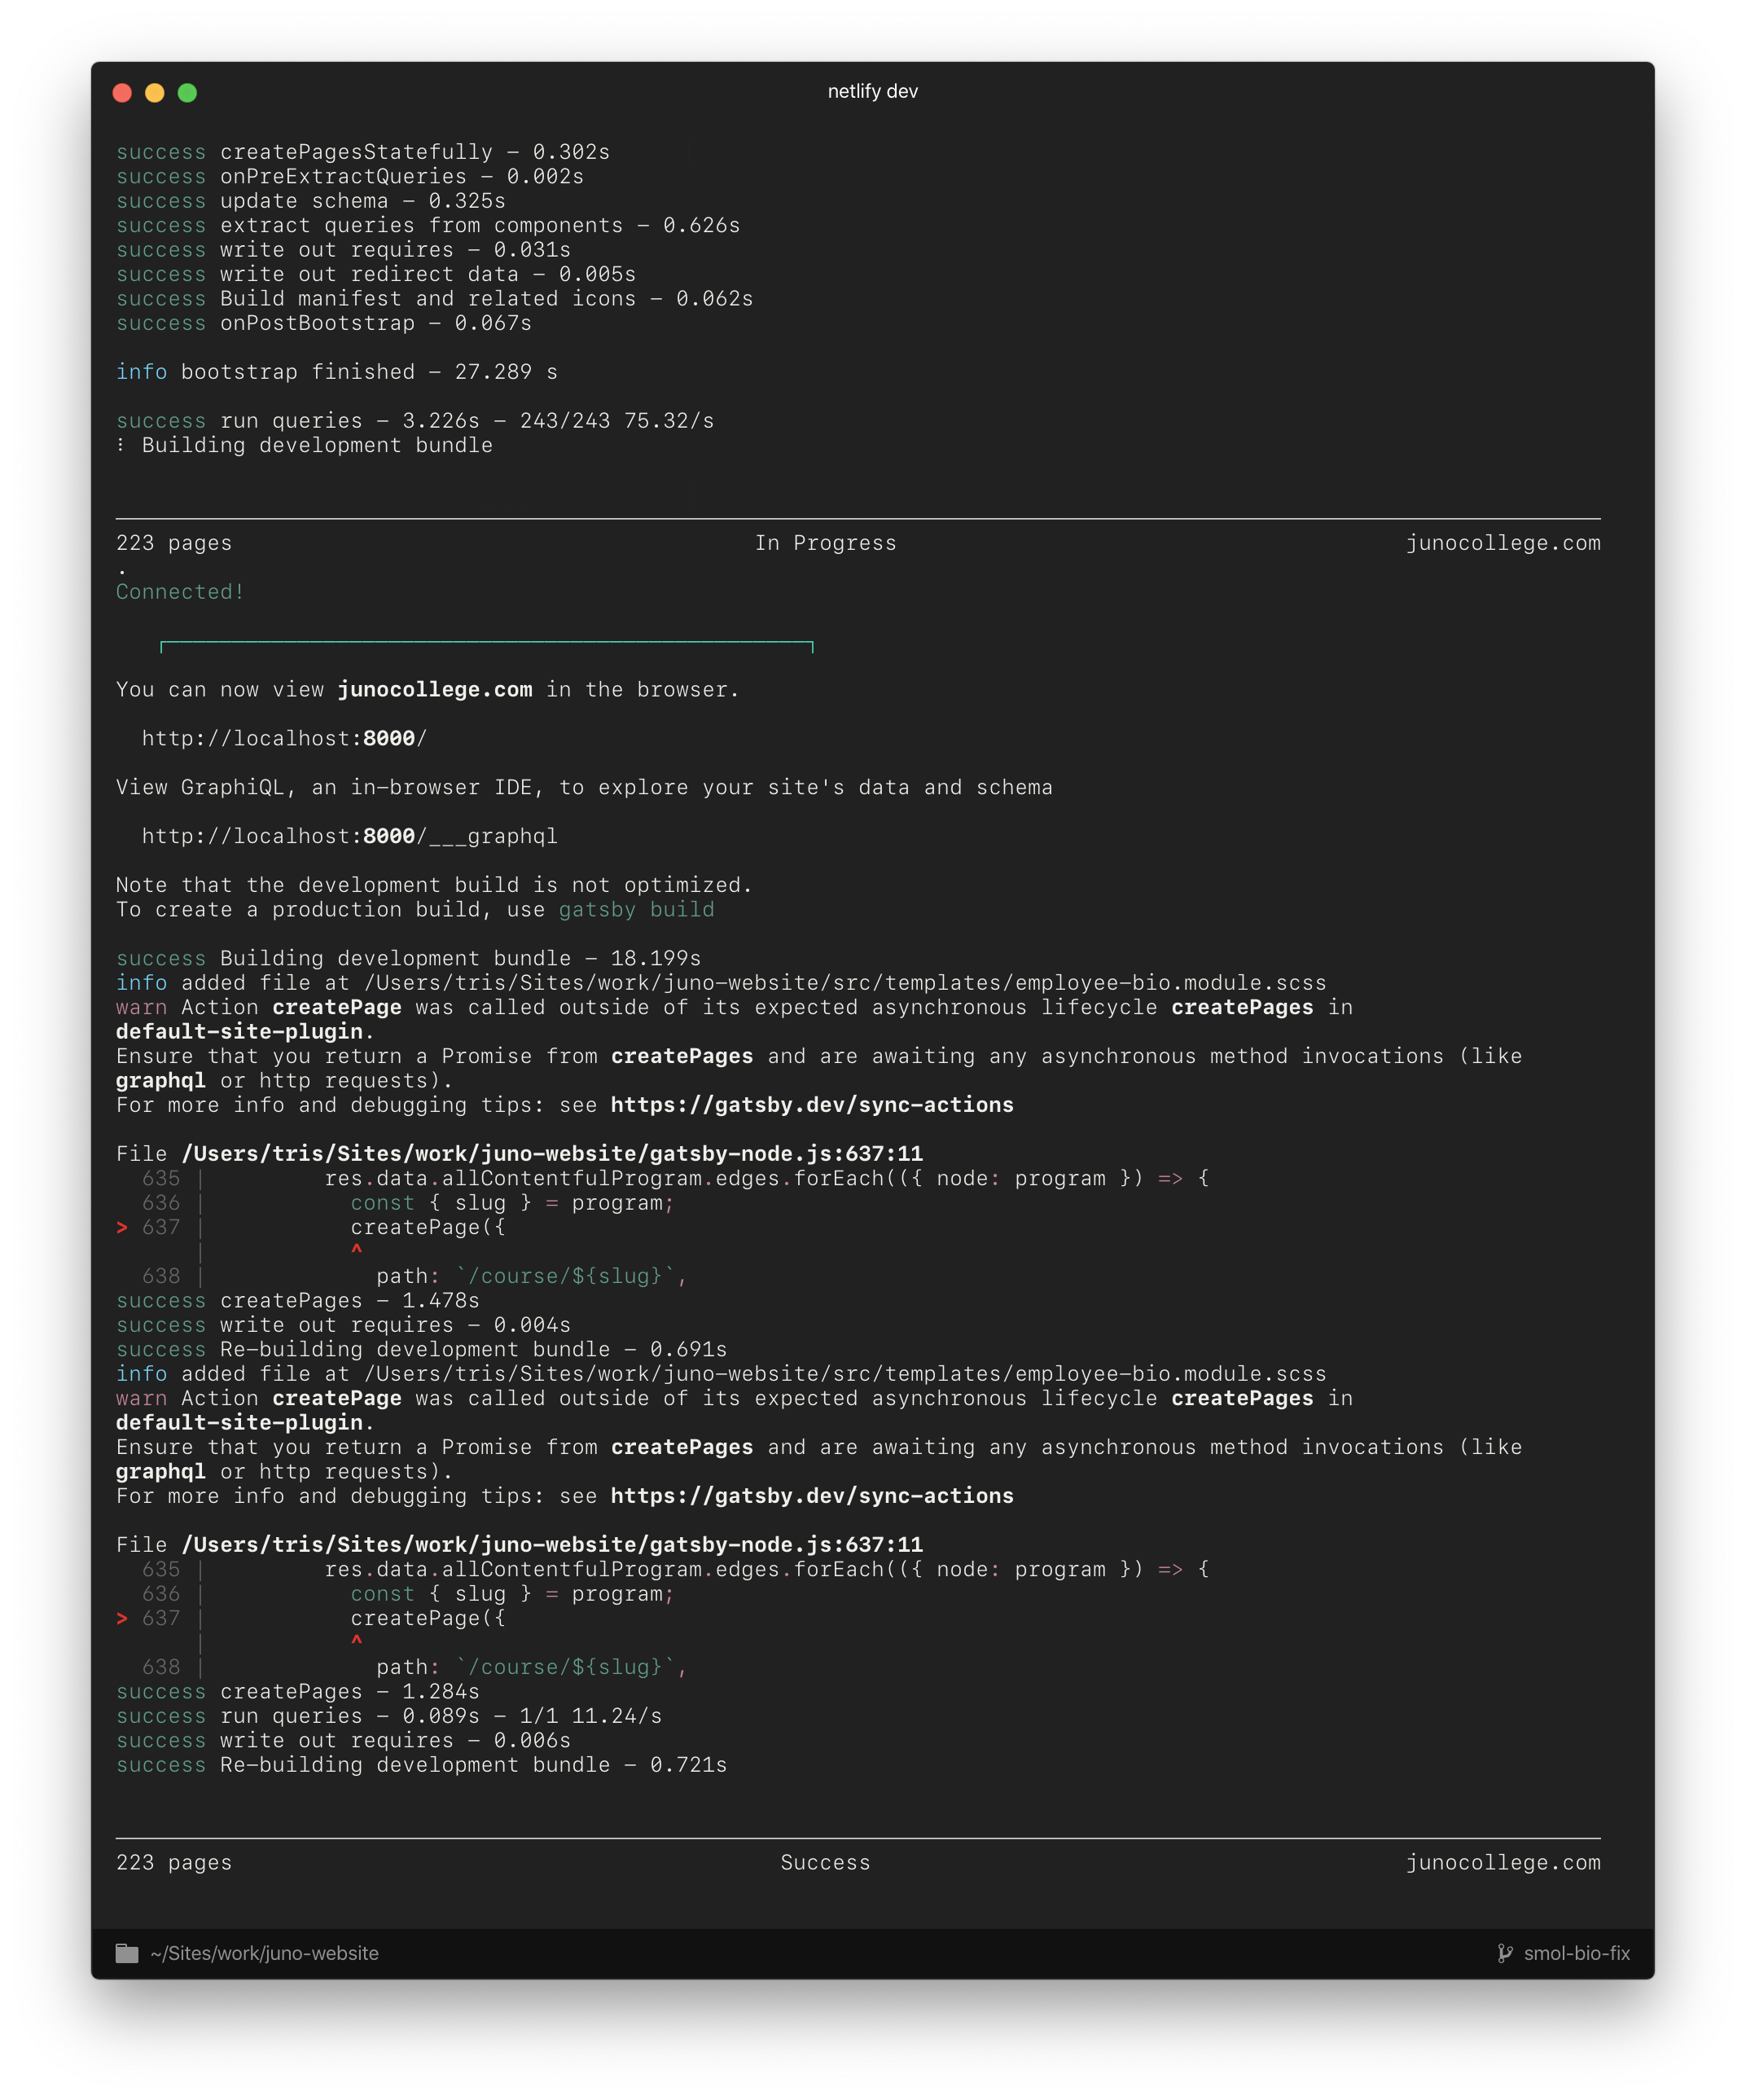Click 'write out requires – 0.006s' line

343,1741
